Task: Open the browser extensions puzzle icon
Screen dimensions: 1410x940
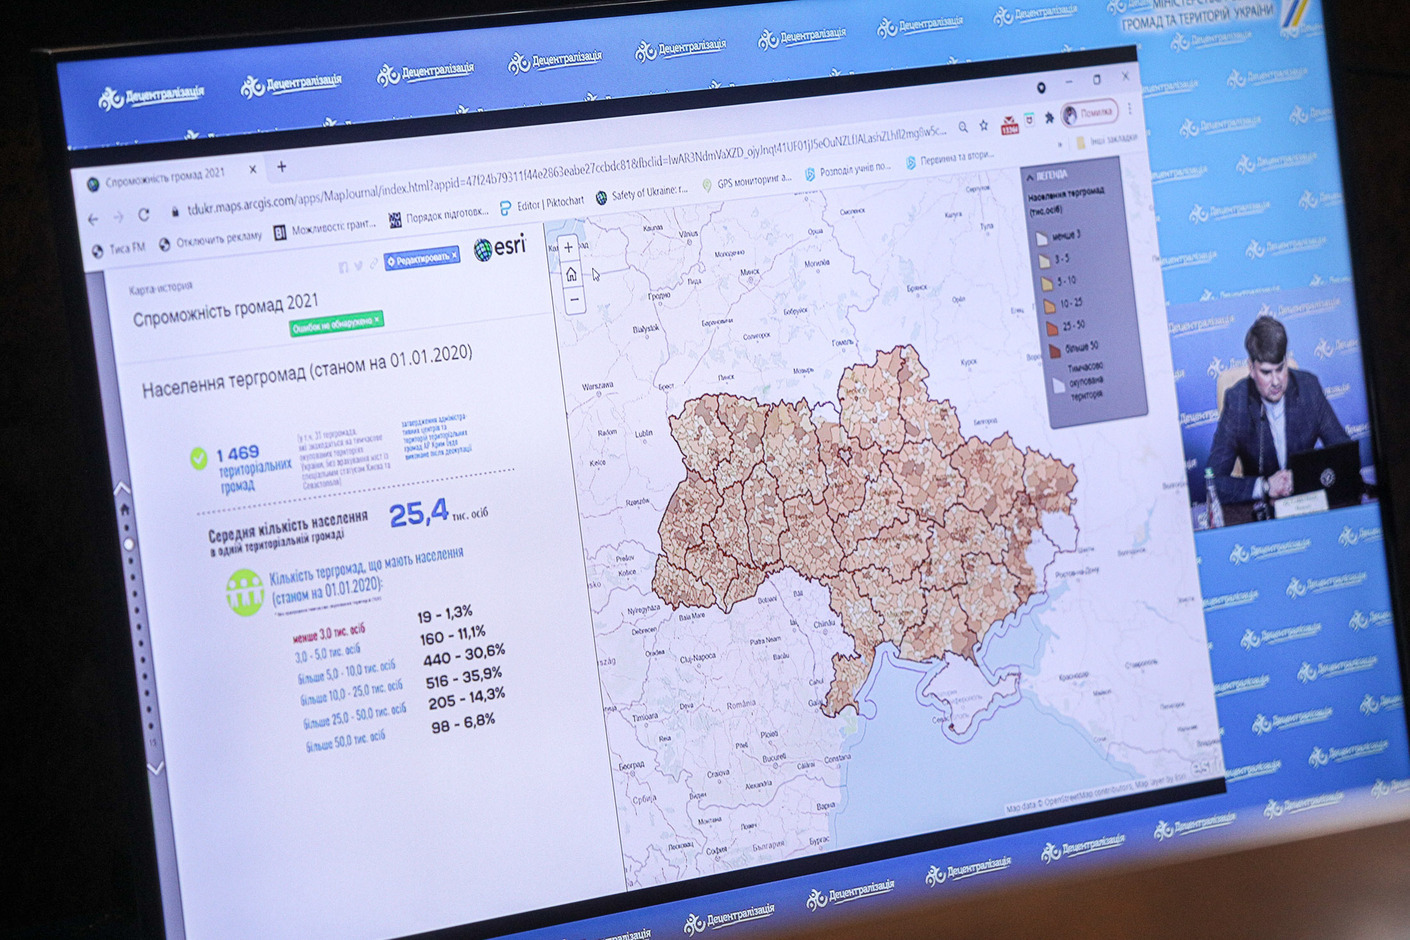Action: point(1049,118)
